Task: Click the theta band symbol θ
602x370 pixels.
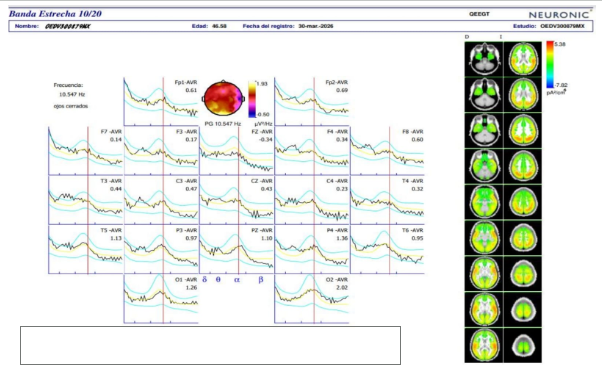Action: [x=218, y=279]
